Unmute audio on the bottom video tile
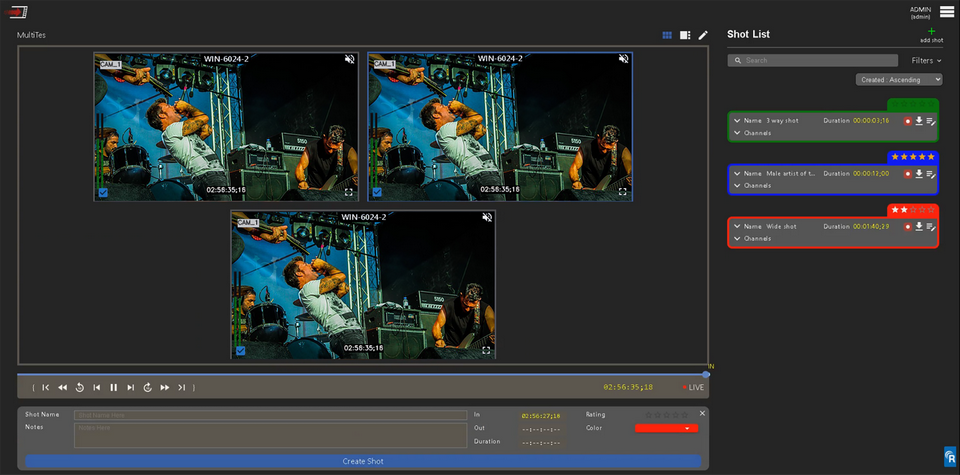This screenshot has width=960, height=475. click(487, 217)
